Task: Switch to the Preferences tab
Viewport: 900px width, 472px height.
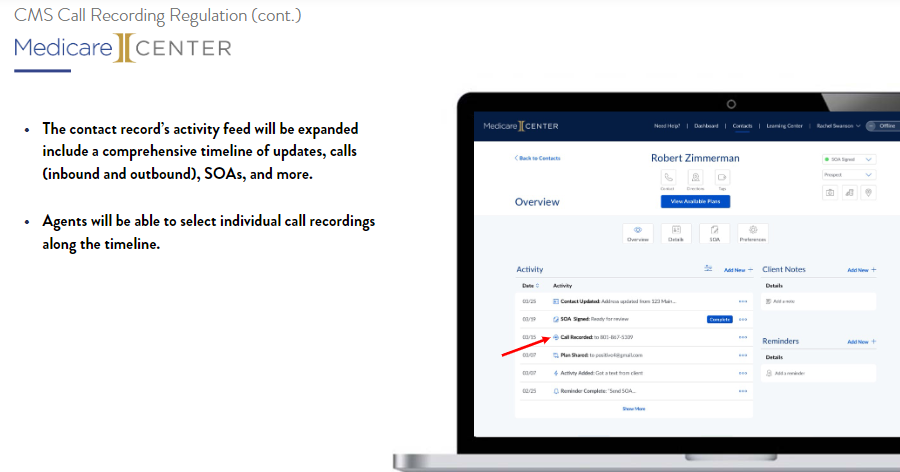Action: tap(752, 233)
